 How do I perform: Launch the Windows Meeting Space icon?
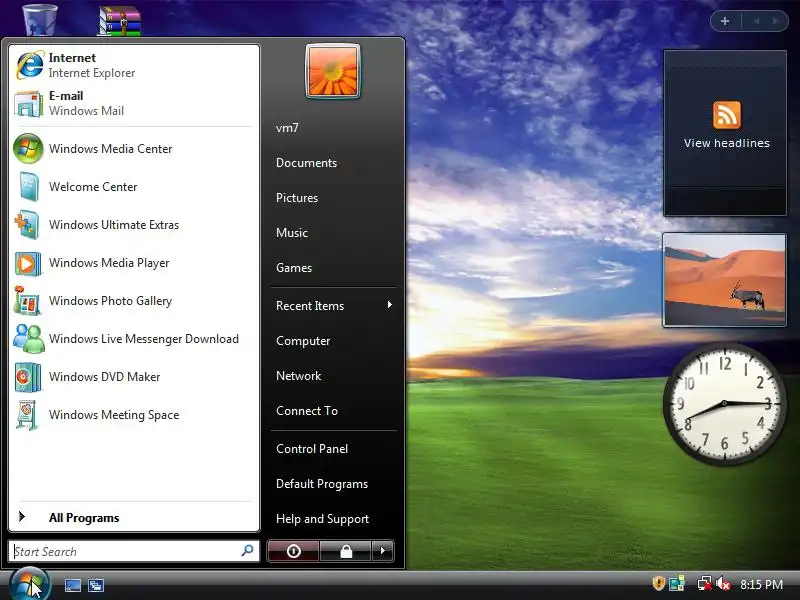pos(27,415)
